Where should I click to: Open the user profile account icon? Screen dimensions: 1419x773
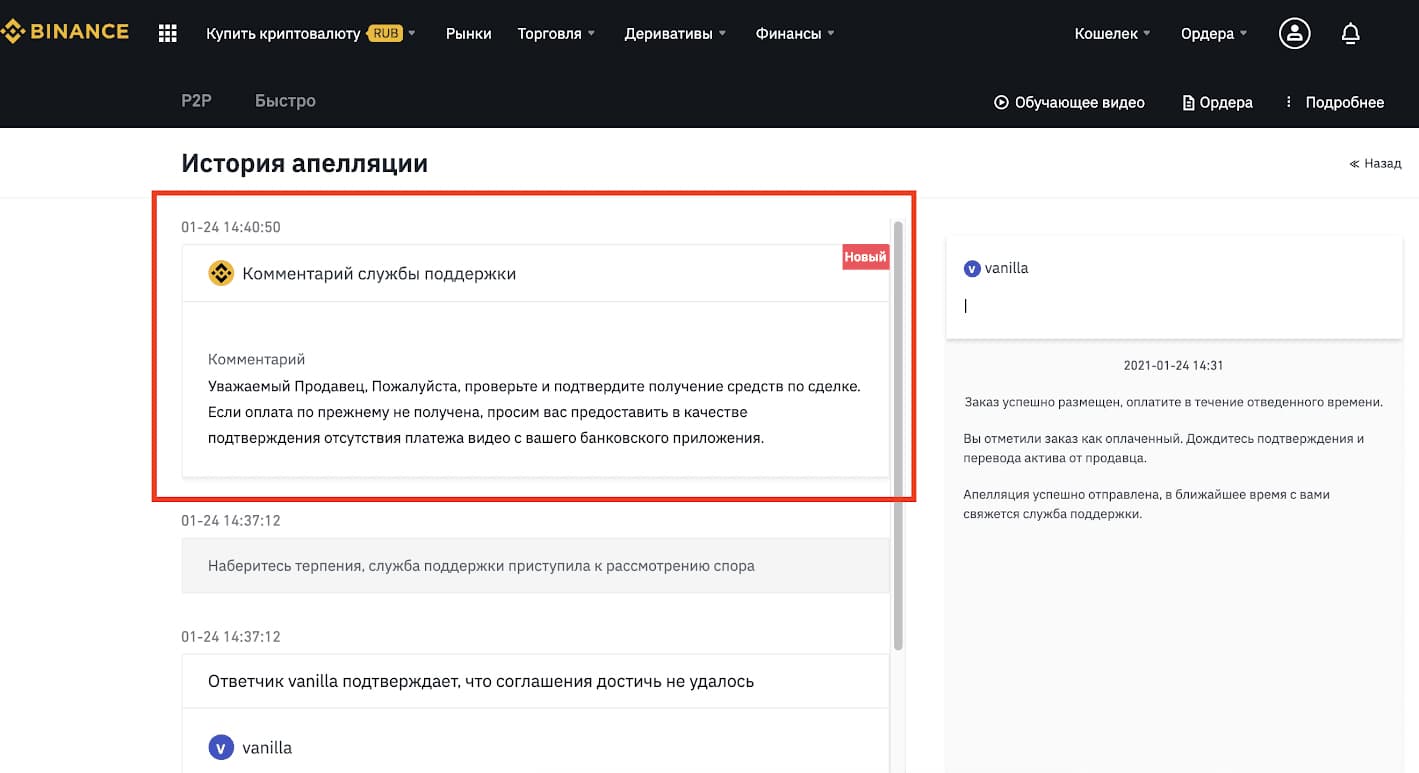point(1295,33)
